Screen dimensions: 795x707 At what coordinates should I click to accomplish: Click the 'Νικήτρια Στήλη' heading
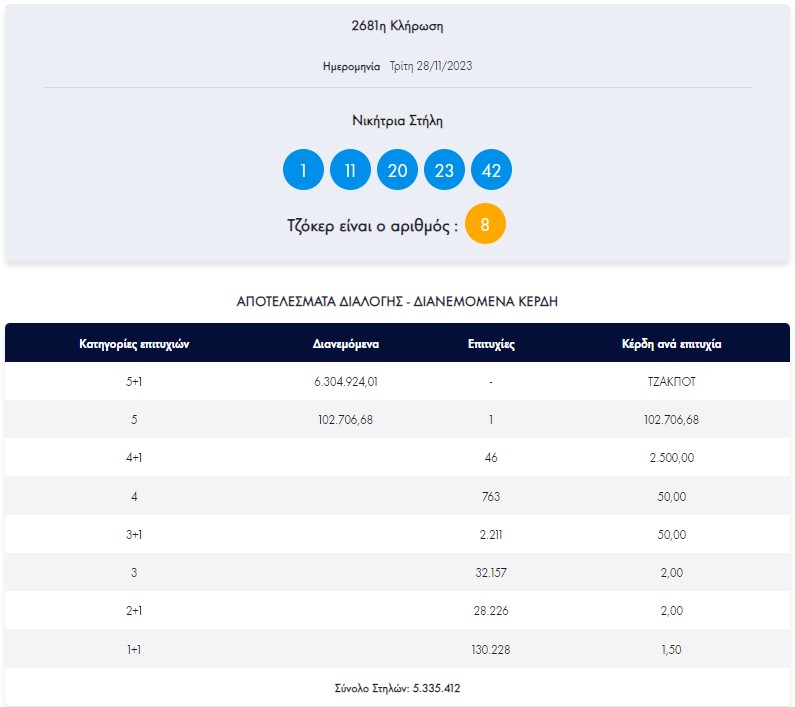click(397, 120)
